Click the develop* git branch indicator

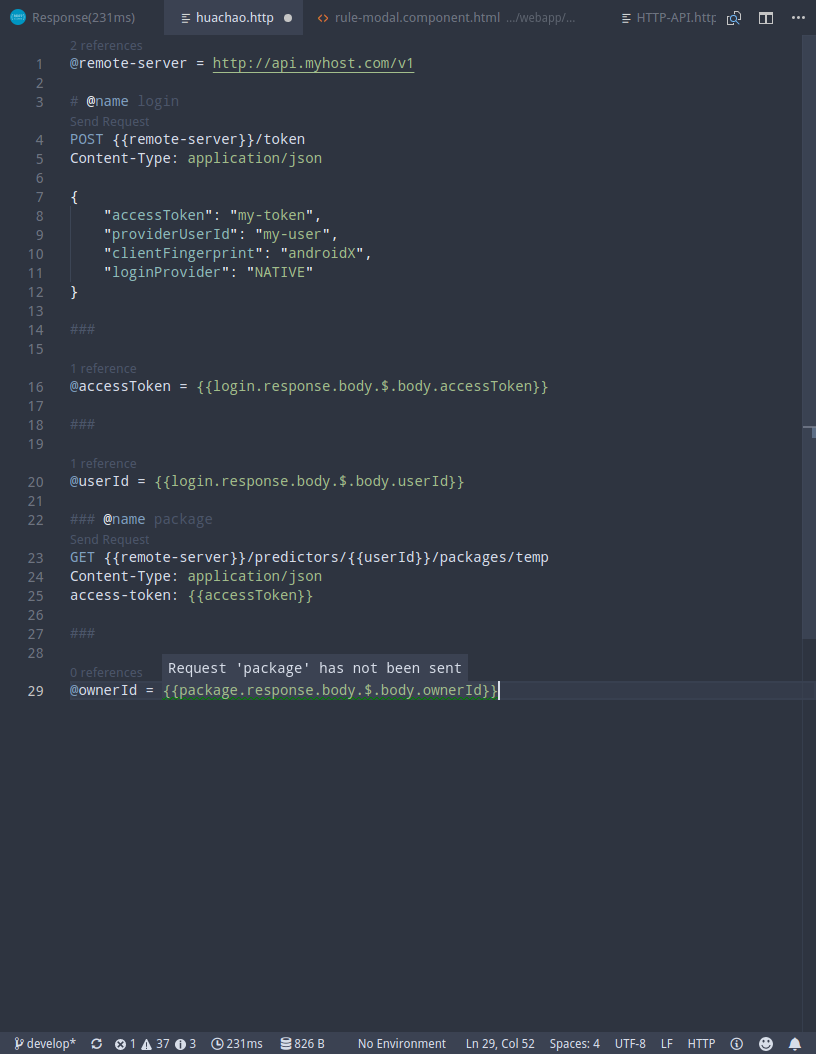click(45, 1043)
